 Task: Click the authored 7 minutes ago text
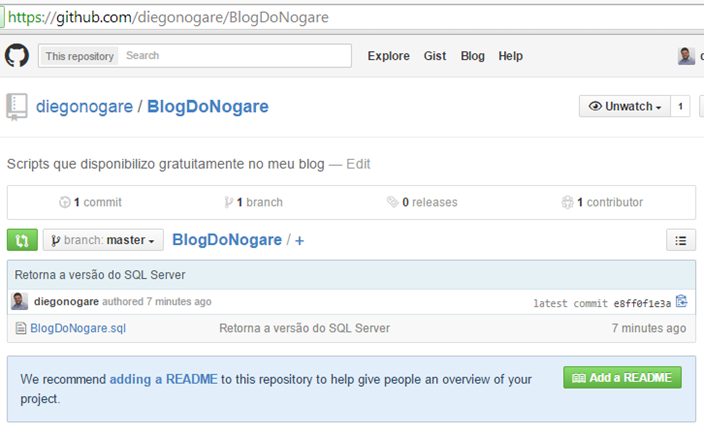[157, 302]
